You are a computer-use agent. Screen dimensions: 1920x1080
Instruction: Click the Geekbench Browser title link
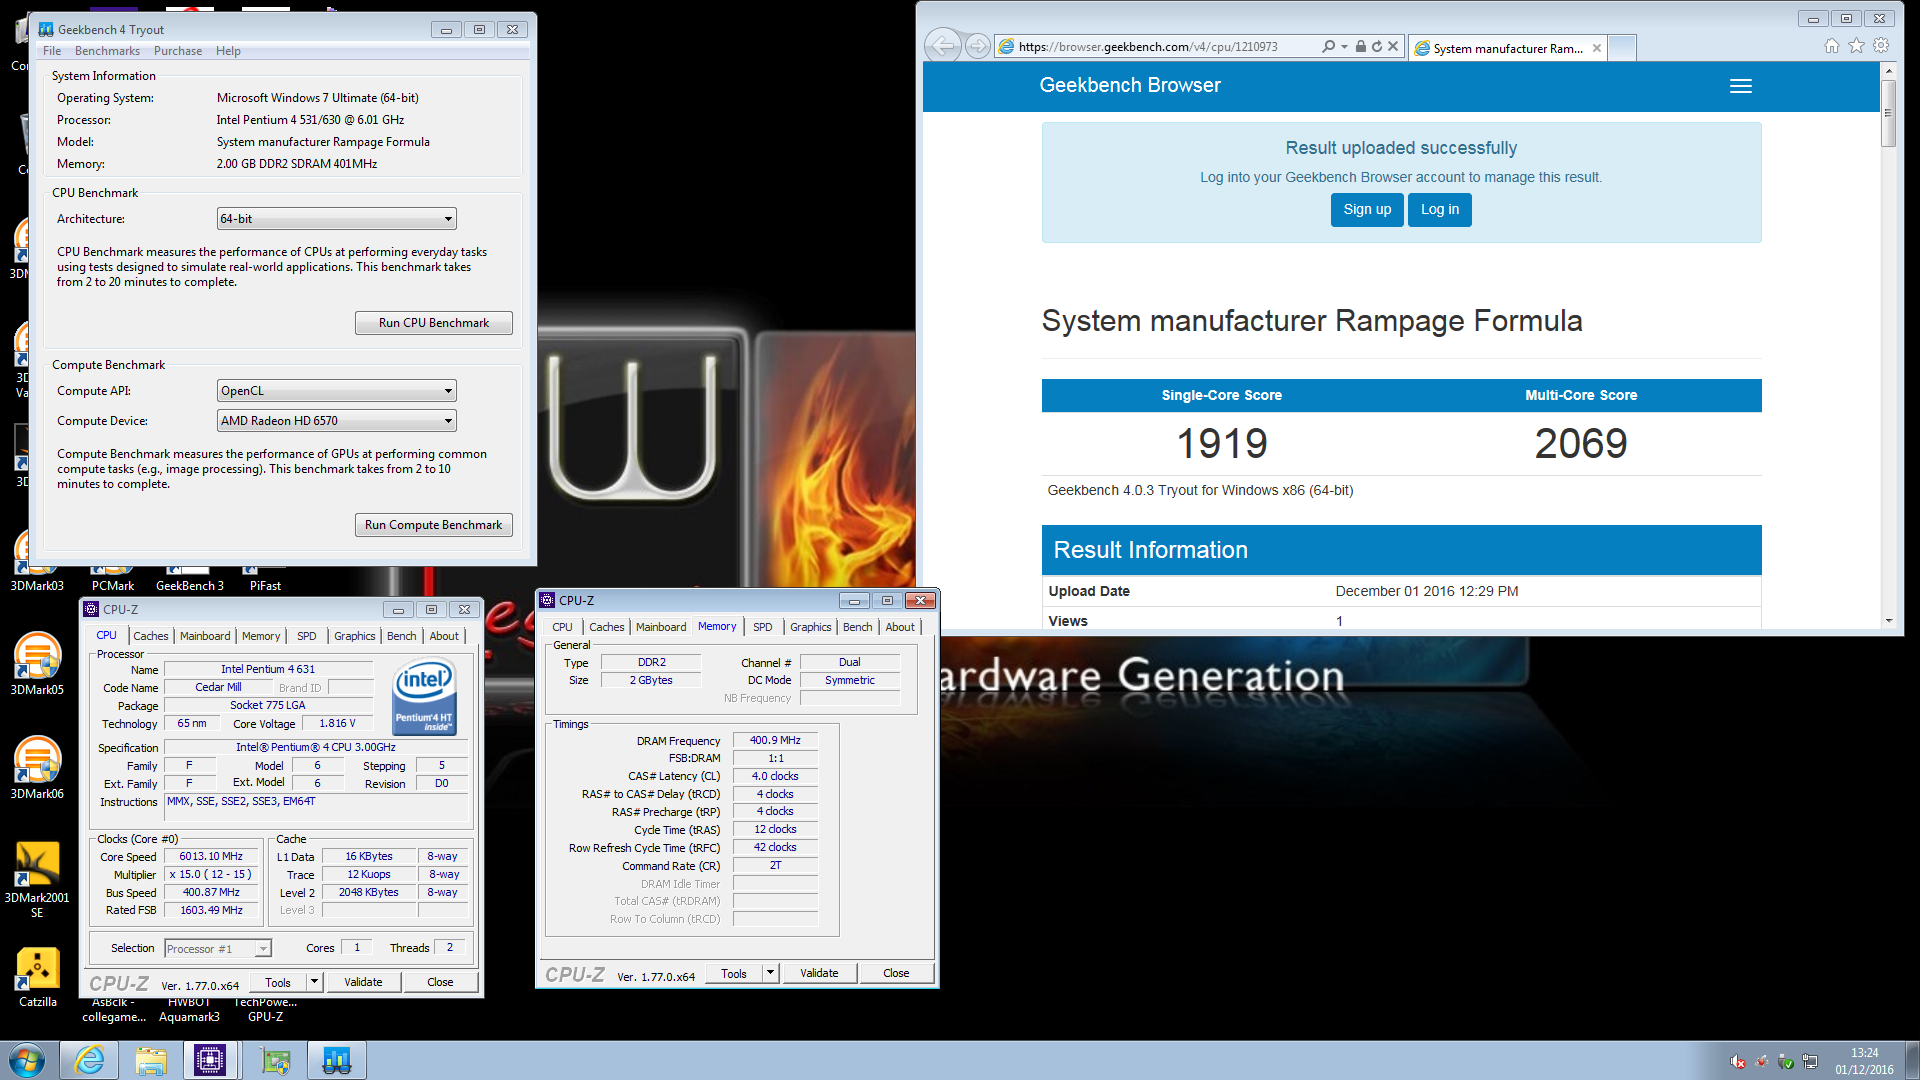(1130, 86)
